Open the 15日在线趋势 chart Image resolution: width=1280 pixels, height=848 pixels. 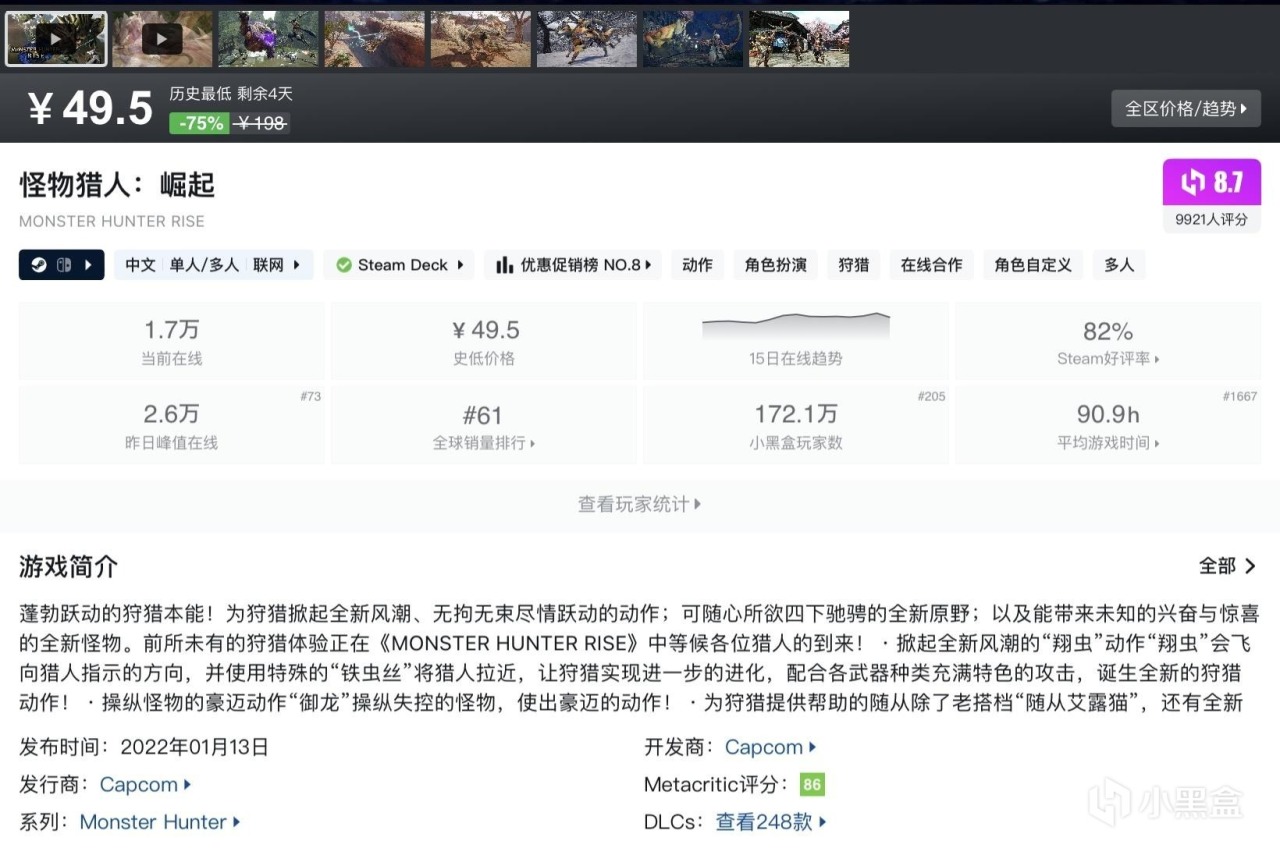point(796,341)
